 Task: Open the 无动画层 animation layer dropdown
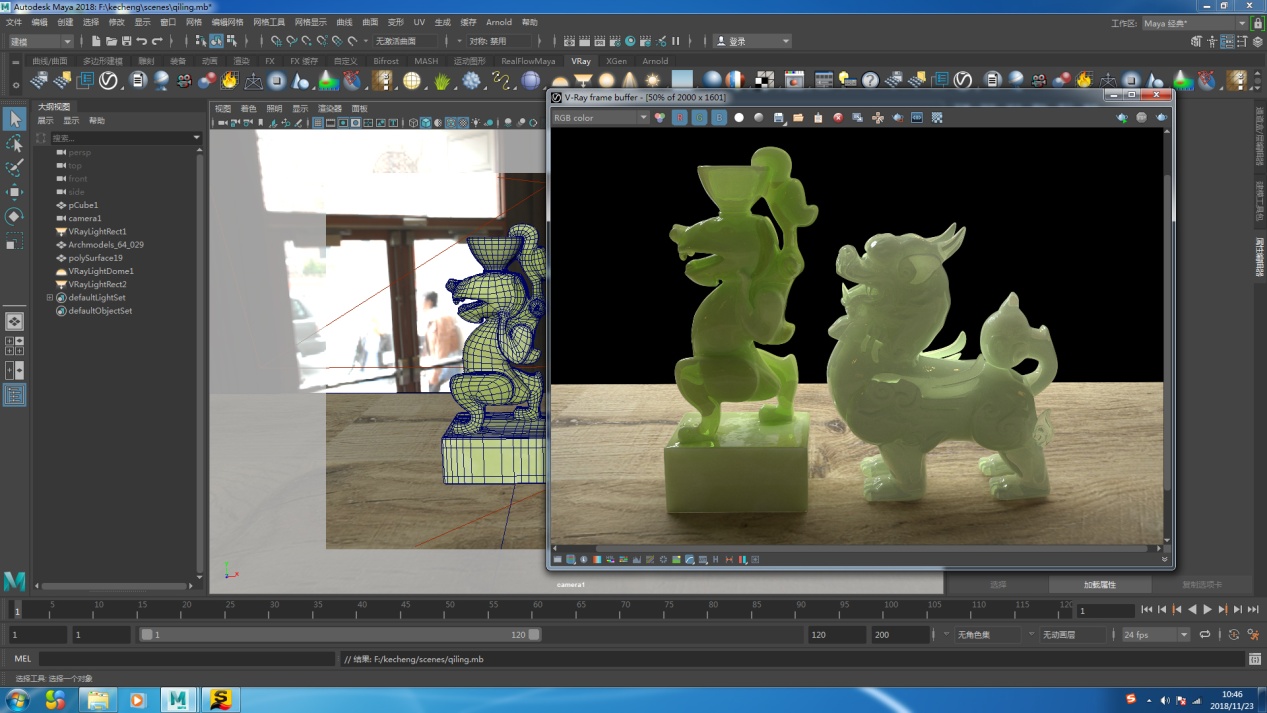(x=1073, y=635)
